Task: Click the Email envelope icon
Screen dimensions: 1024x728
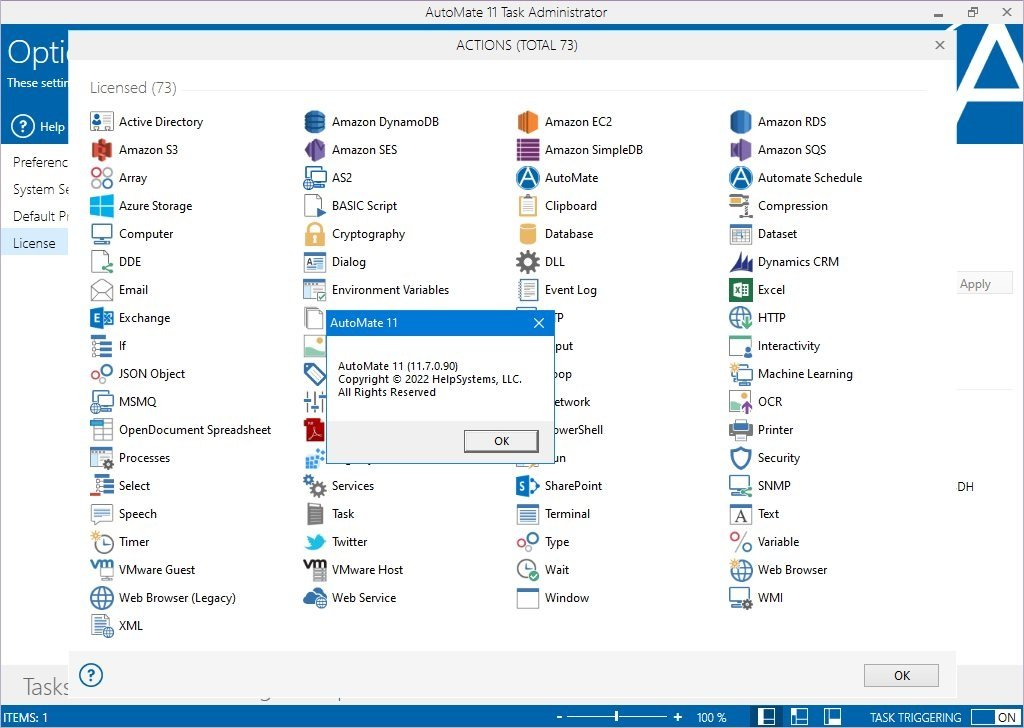Action: (x=102, y=290)
